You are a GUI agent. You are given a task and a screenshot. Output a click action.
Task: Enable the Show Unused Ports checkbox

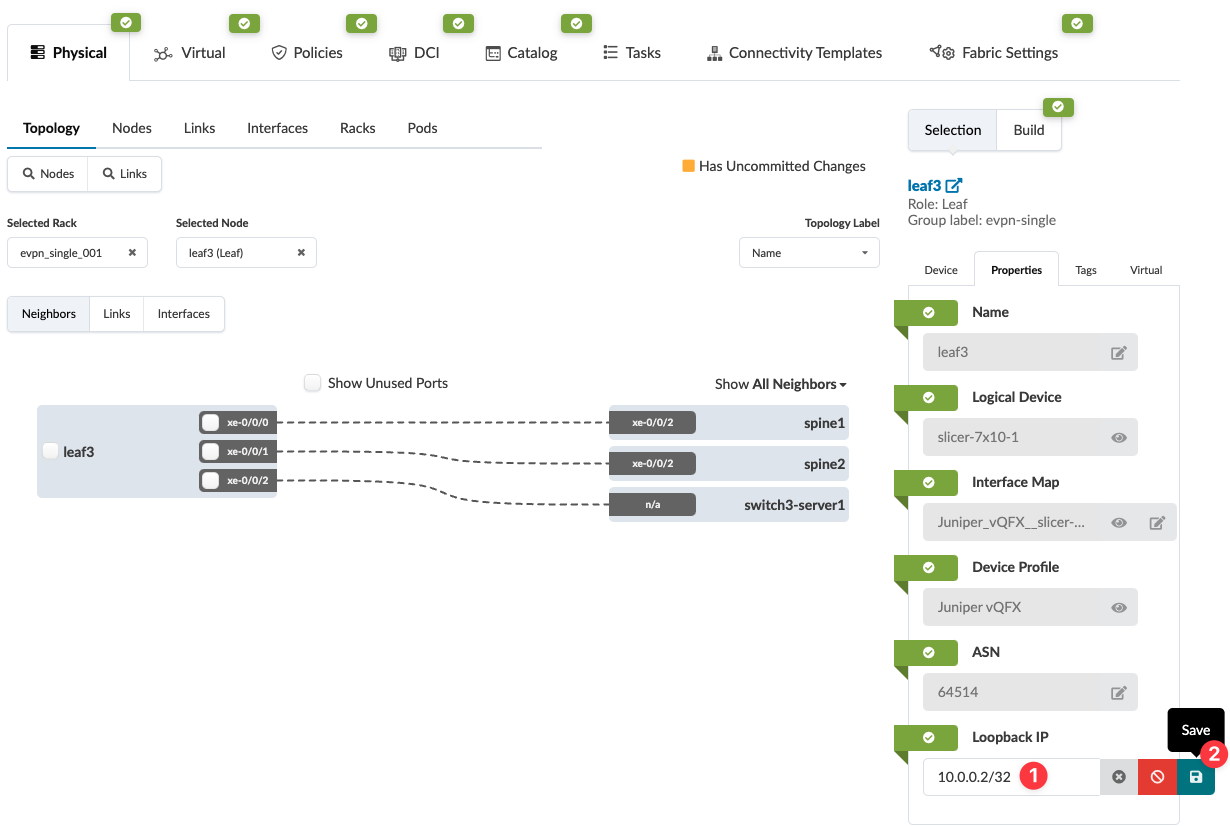tap(313, 383)
